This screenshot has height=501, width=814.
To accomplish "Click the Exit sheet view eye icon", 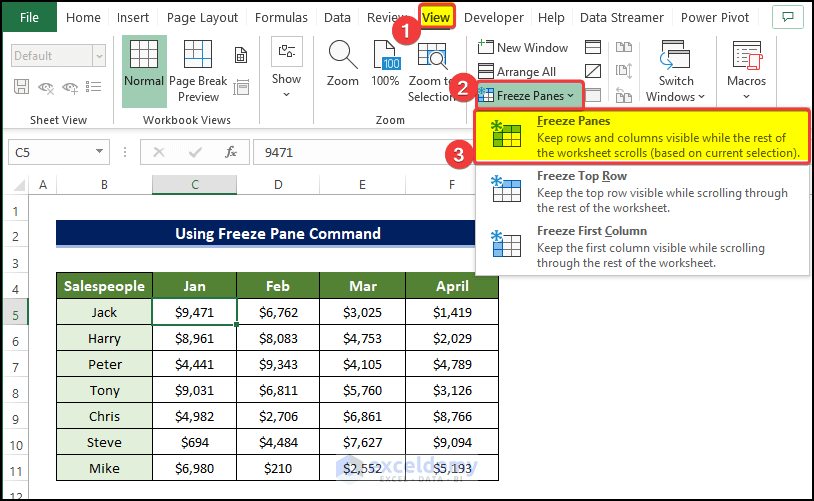I will 46,88.
